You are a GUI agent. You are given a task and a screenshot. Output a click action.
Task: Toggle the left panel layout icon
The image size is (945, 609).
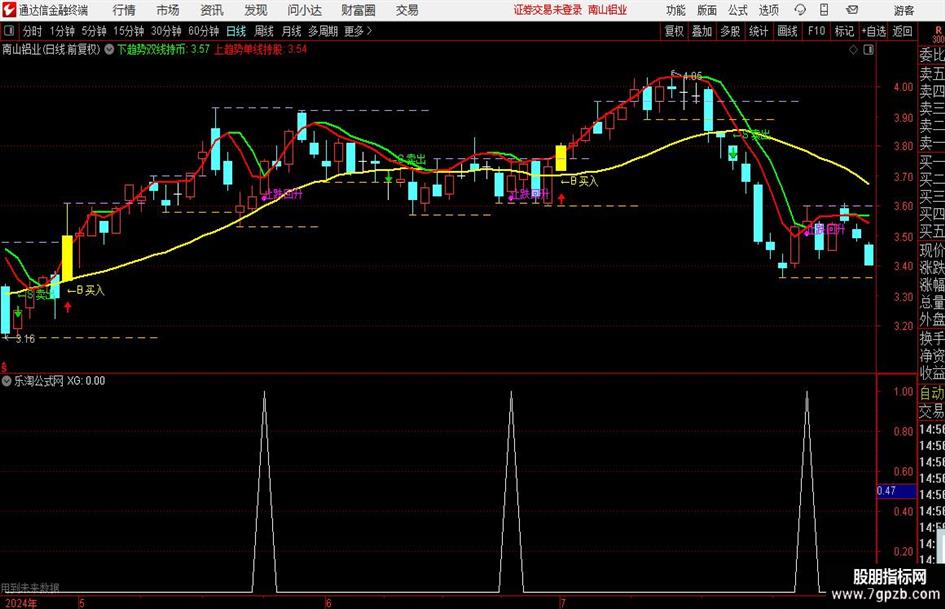[9, 31]
